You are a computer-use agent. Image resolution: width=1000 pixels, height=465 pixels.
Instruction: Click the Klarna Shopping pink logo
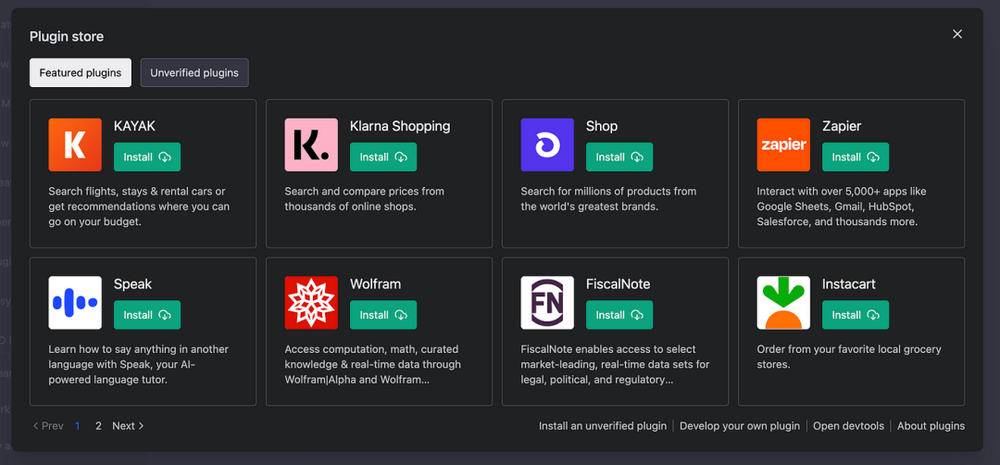tap(311, 145)
